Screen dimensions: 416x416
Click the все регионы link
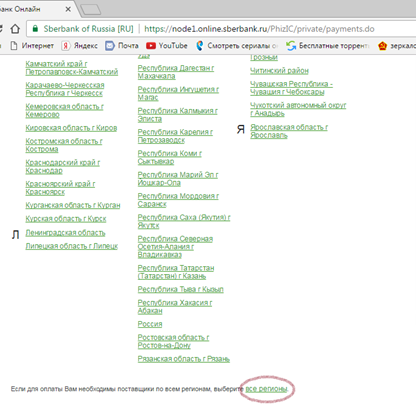coord(266,389)
